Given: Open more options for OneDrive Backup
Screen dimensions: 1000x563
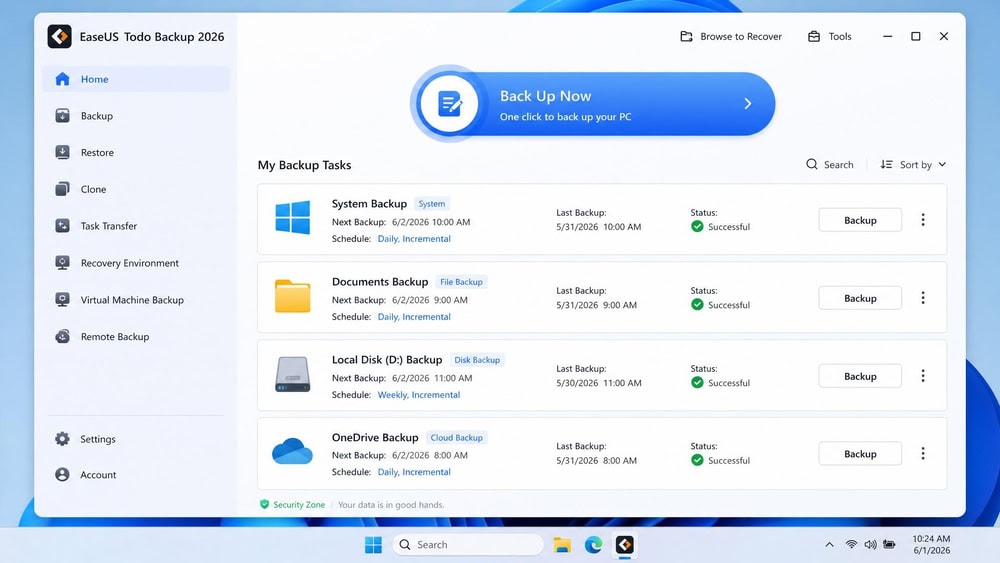Looking at the screenshot, I should coord(923,454).
